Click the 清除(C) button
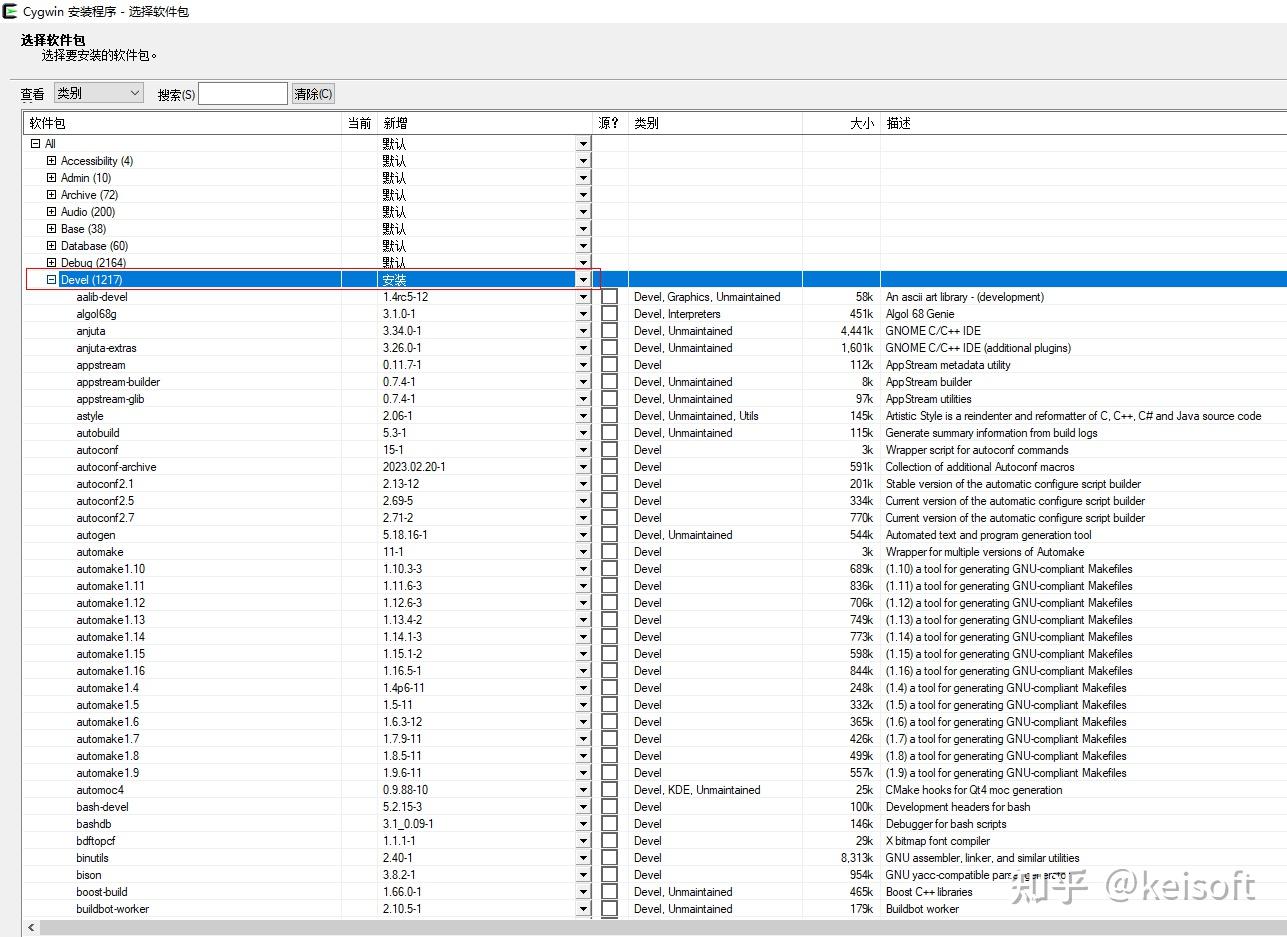This screenshot has width=1287, height=937. (x=313, y=94)
